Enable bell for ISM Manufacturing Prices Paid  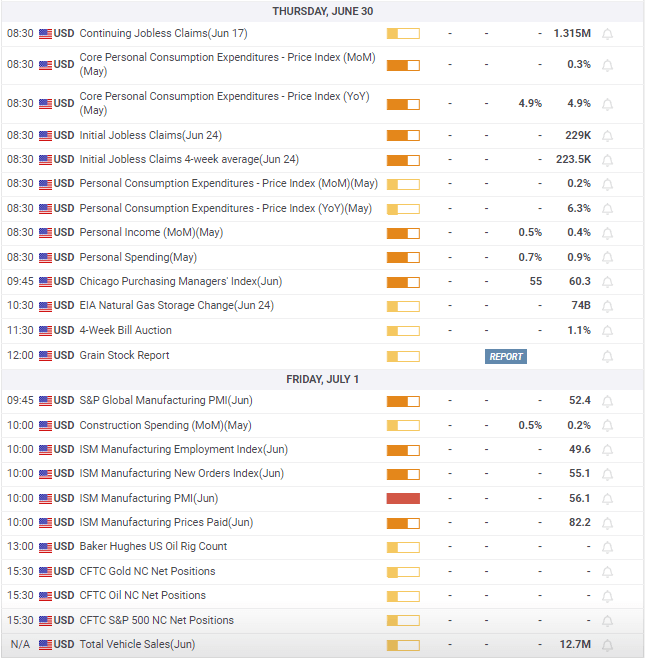607,523
